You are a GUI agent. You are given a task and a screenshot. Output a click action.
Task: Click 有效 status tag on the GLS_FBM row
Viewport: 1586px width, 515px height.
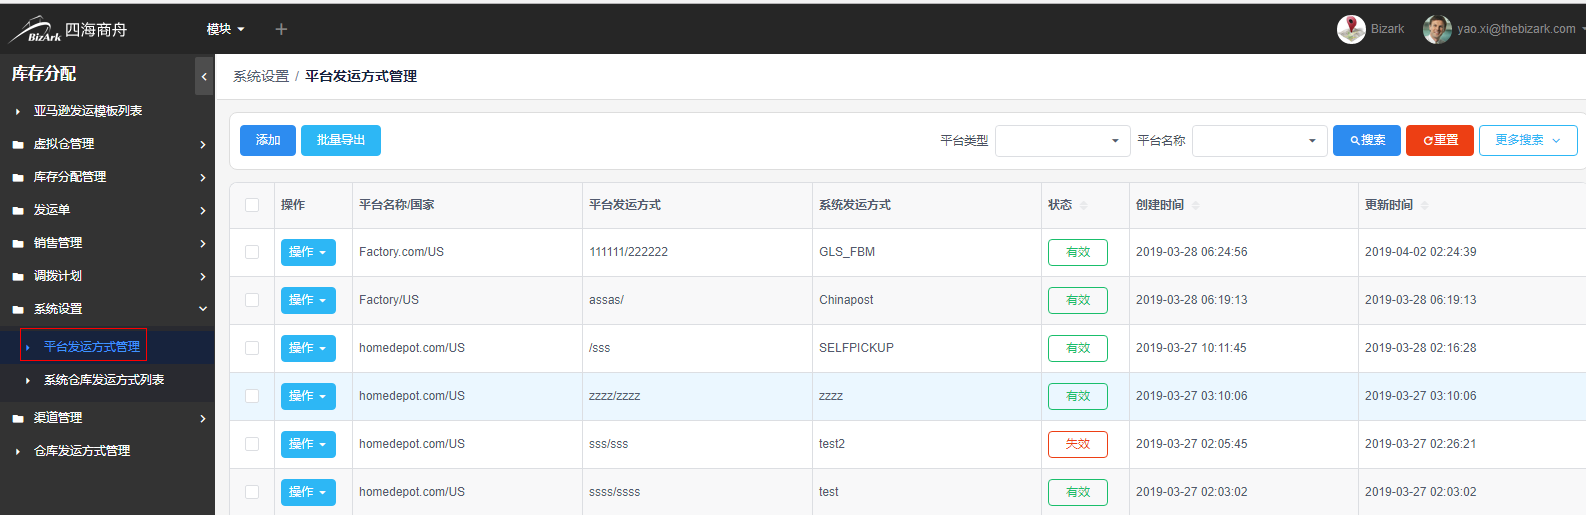click(x=1078, y=252)
